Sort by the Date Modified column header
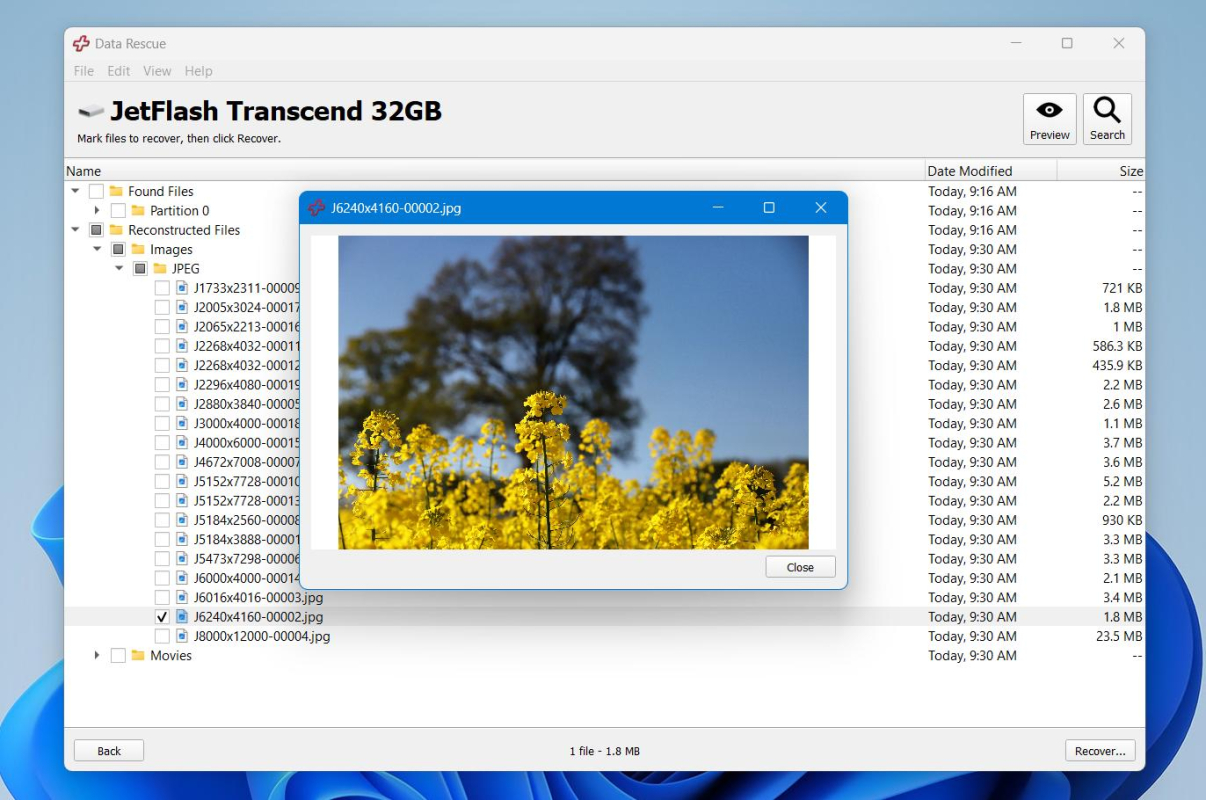 tap(990, 171)
